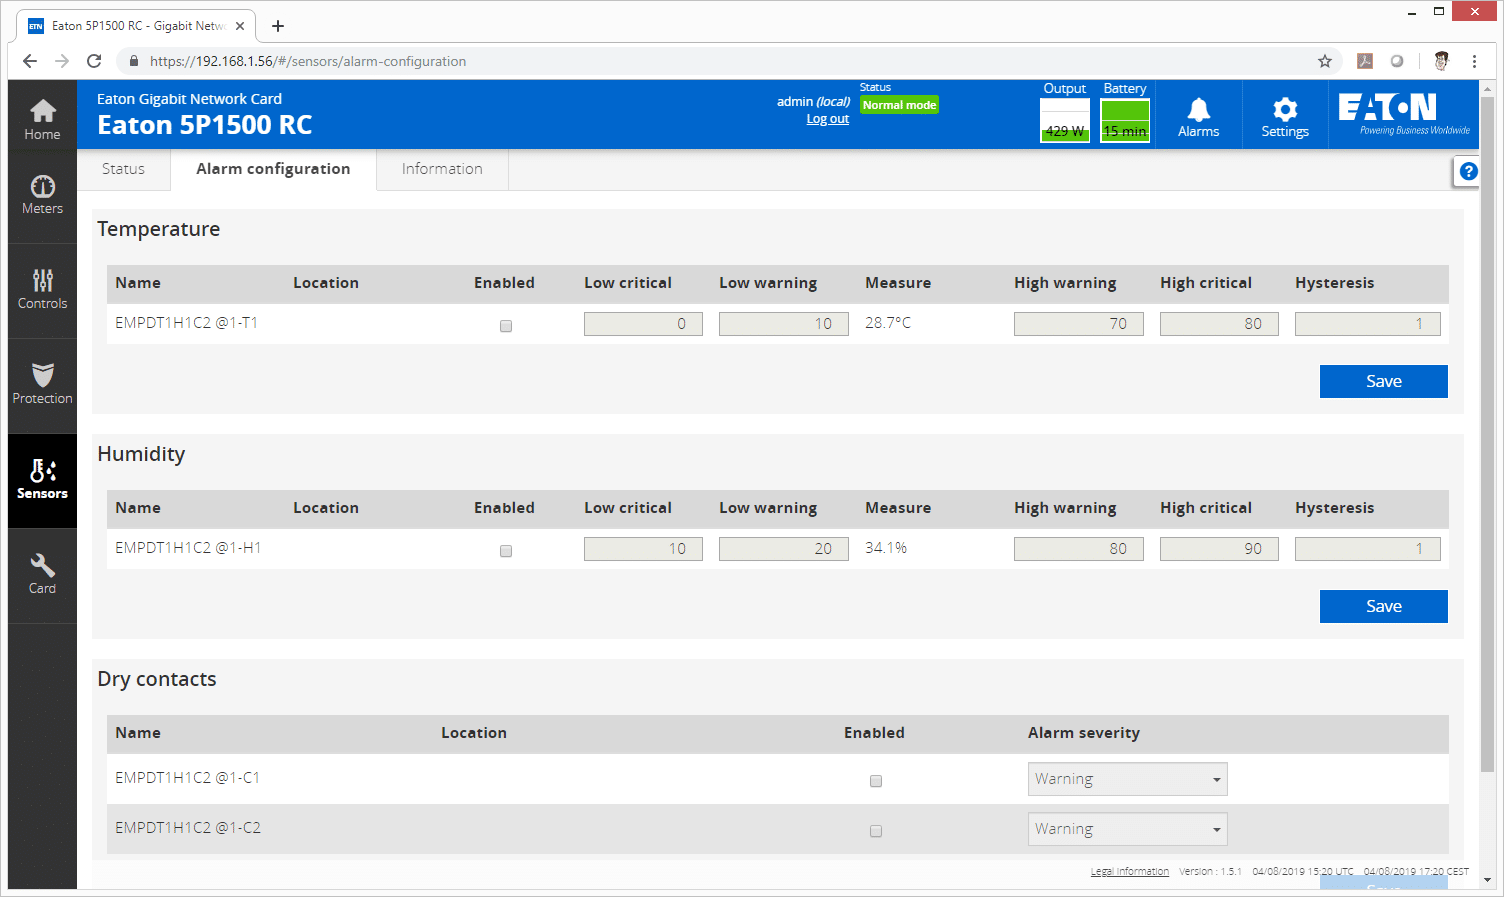1504x897 pixels.
Task: Save the Temperature settings
Action: (x=1383, y=381)
